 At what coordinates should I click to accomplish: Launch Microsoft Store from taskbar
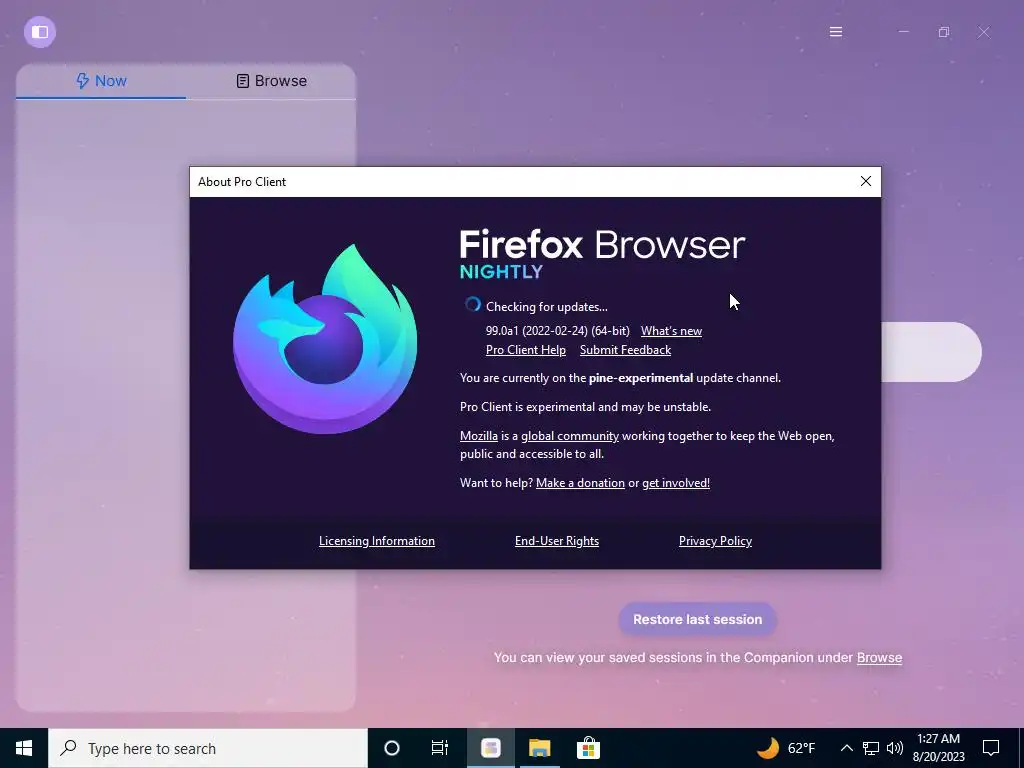(x=588, y=748)
